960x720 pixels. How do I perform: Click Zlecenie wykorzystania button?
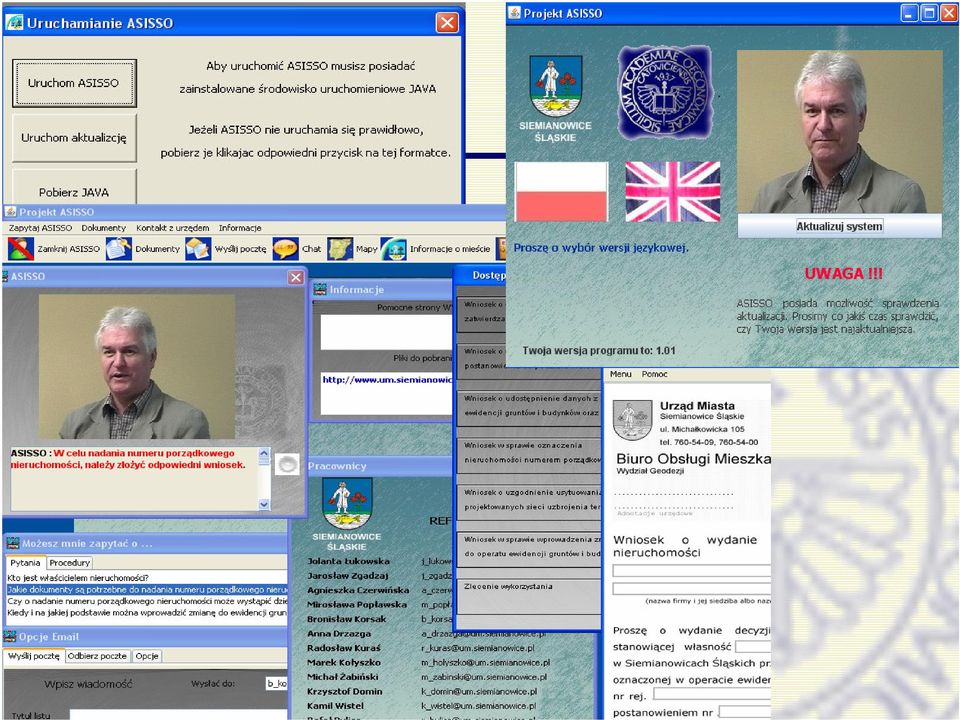click(530, 596)
